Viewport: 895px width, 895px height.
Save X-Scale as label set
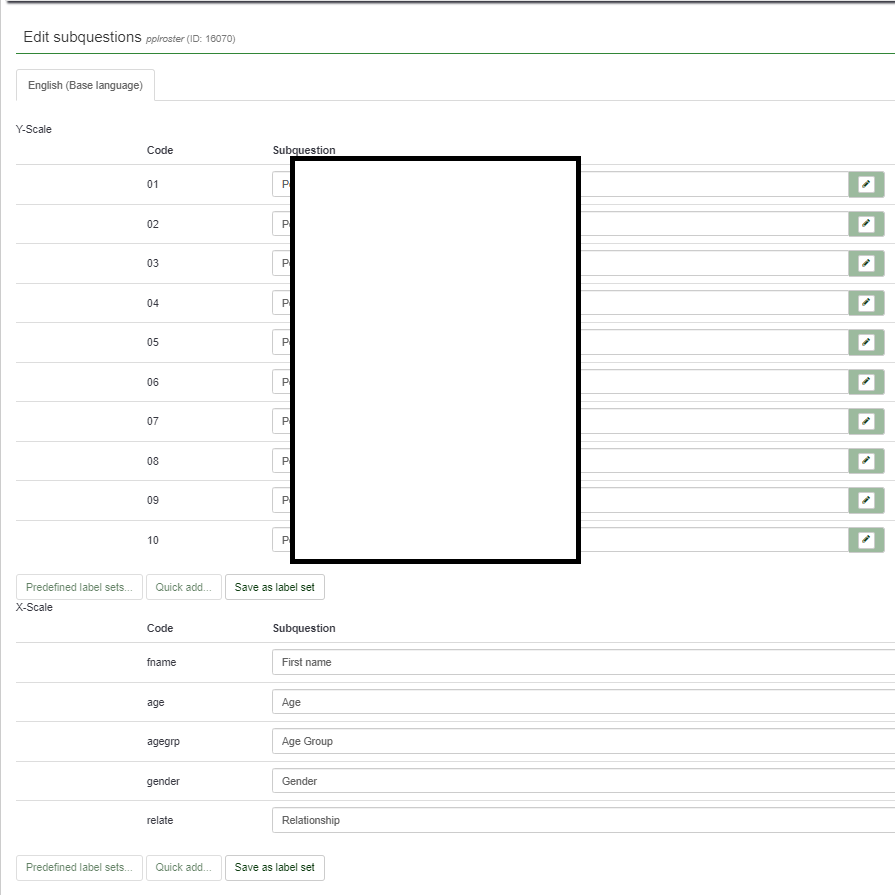[x=274, y=867]
